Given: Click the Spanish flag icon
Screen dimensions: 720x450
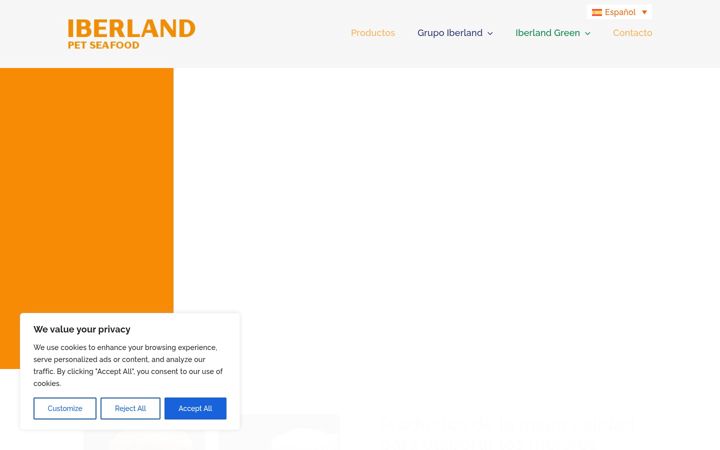Looking at the screenshot, I should click(x=596, y=12).
